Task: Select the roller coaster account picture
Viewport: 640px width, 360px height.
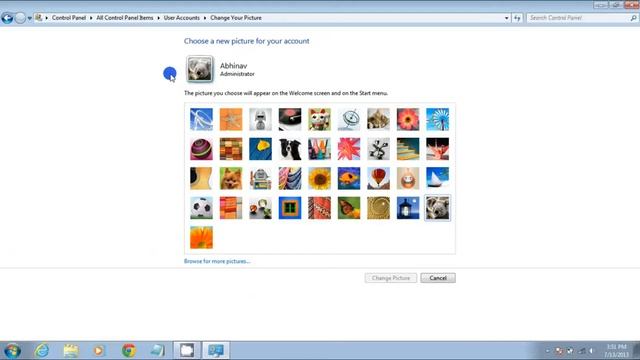Action: tap(201, 119)
